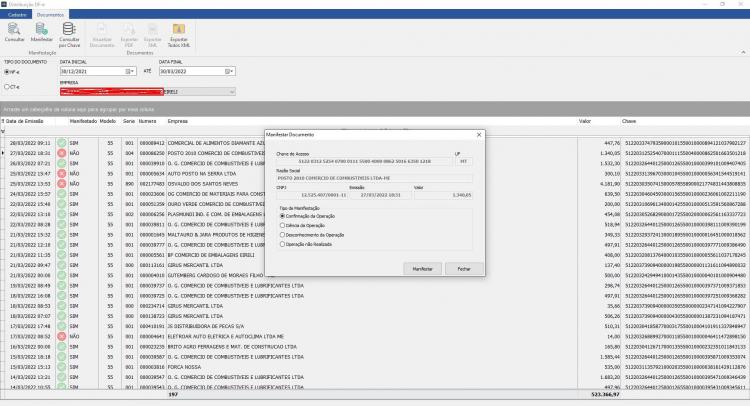
Task: Open the Data Final calendar dropdown
Action: click(230, 71)
